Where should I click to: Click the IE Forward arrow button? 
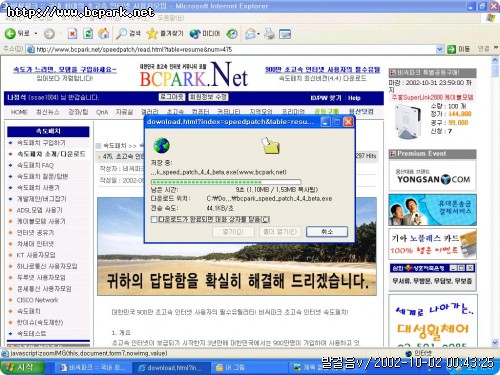tap(49, 34)
